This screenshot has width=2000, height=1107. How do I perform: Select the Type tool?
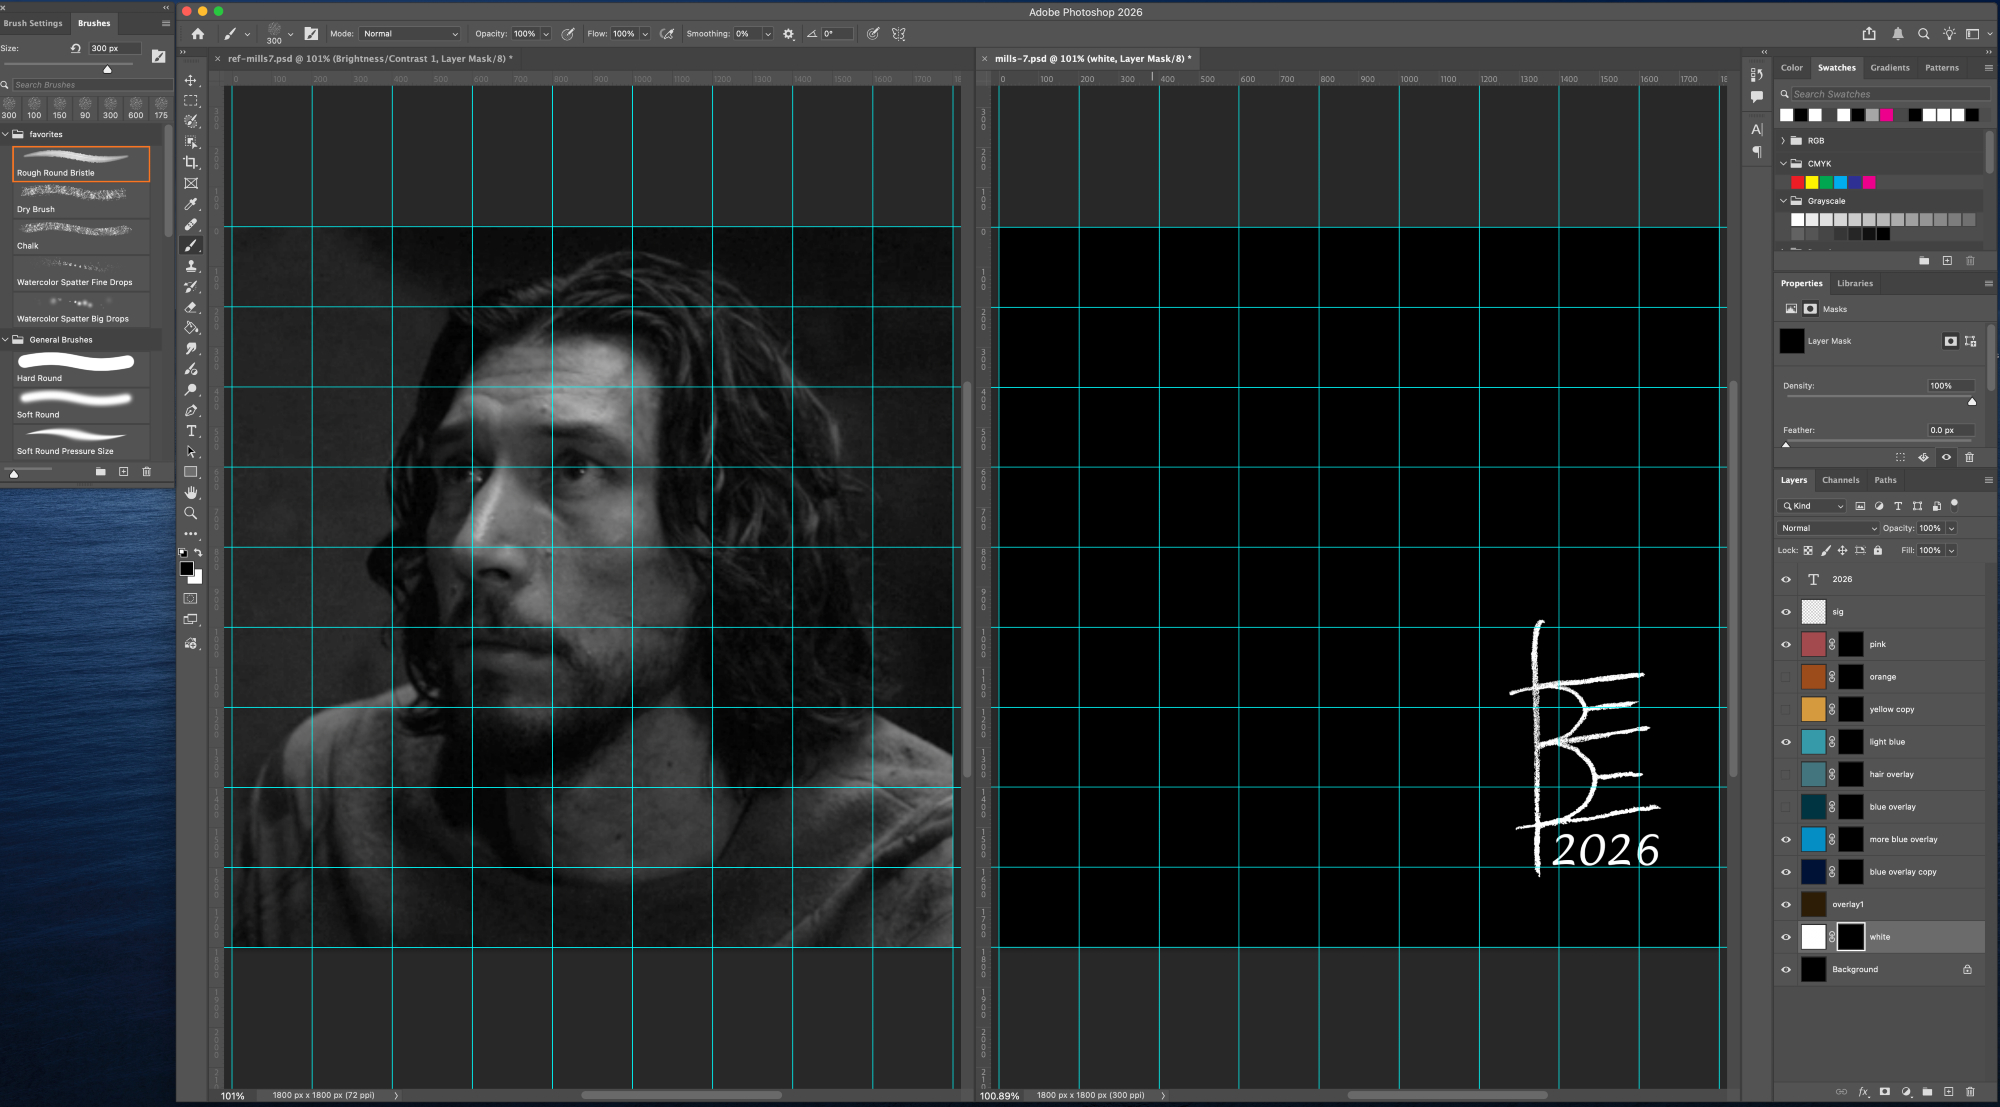click(x=191, y=431)
